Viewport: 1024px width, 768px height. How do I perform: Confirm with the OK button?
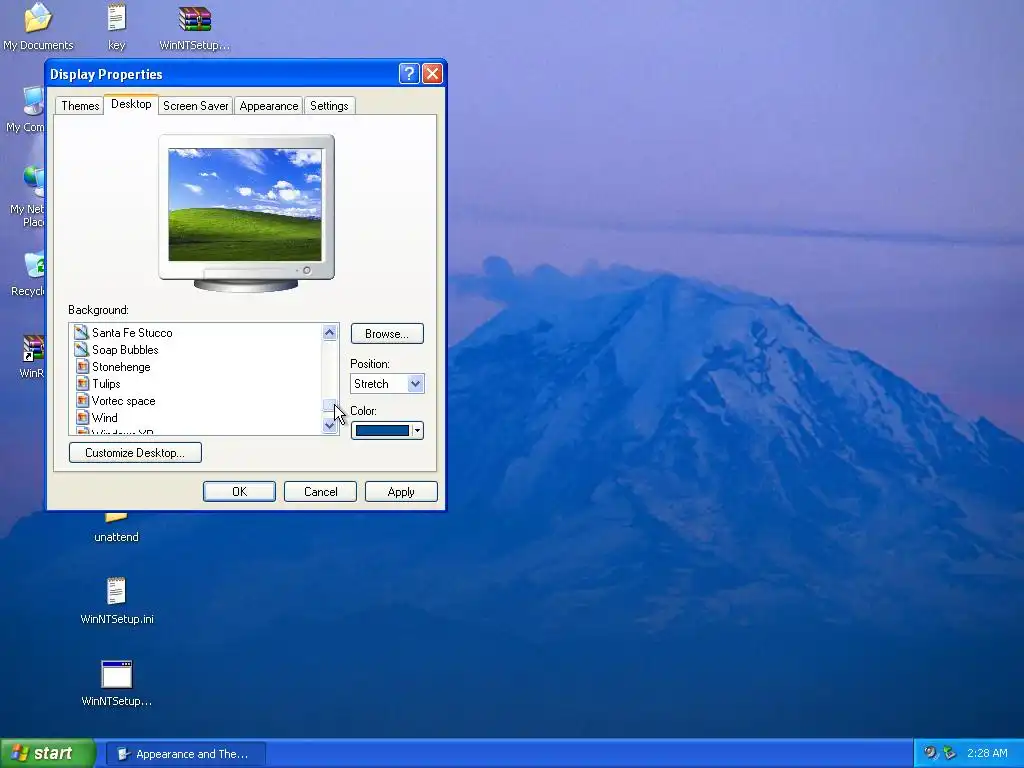[x=239, y=492]
